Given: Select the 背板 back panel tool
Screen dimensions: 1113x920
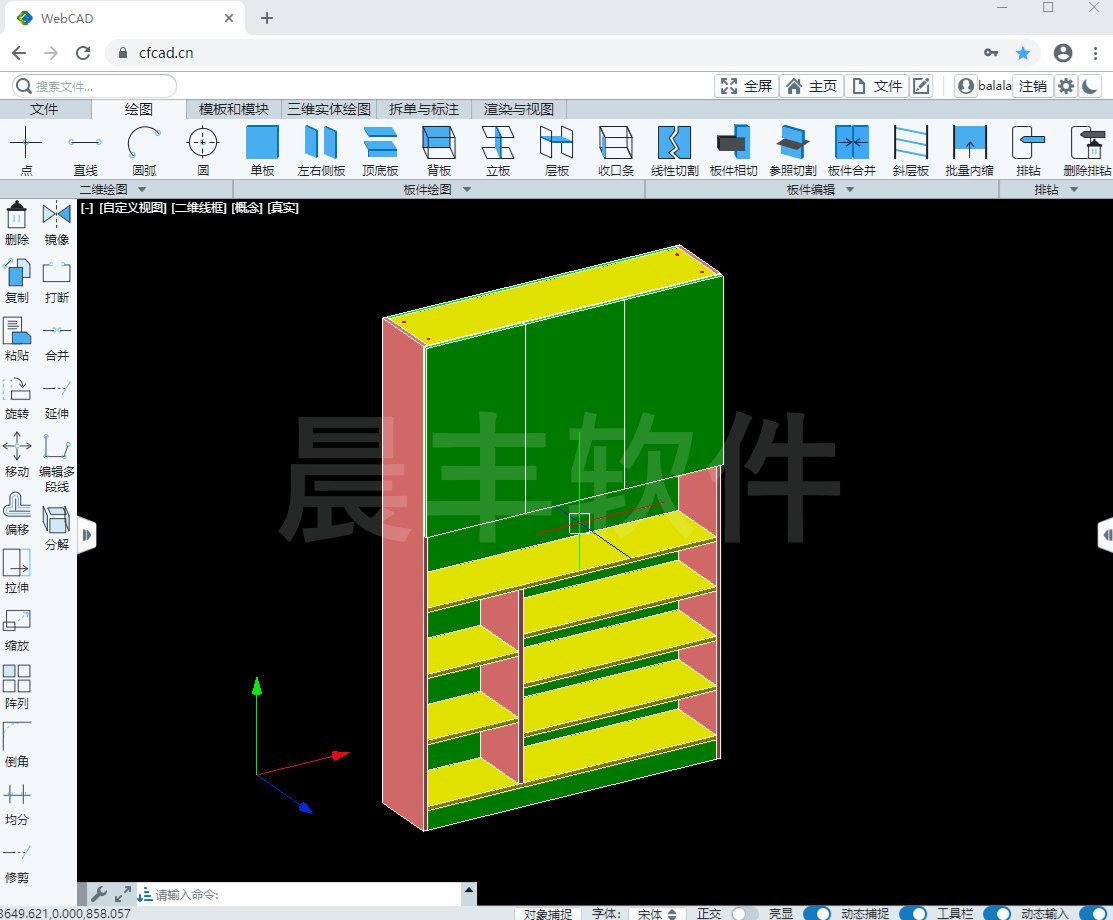Looking at the screenshot, I should coord(439,150).
